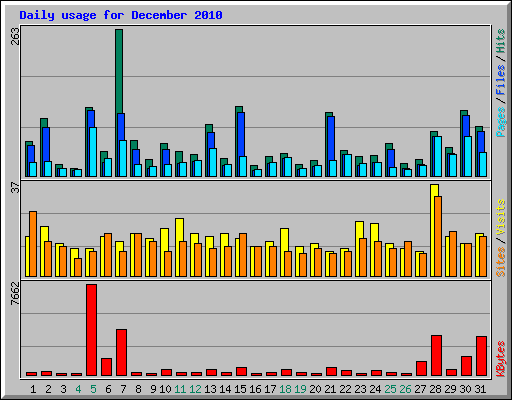512x400 pixels.
Task: Click the cyan Pages bar for day 5
Action: point(93,152)
